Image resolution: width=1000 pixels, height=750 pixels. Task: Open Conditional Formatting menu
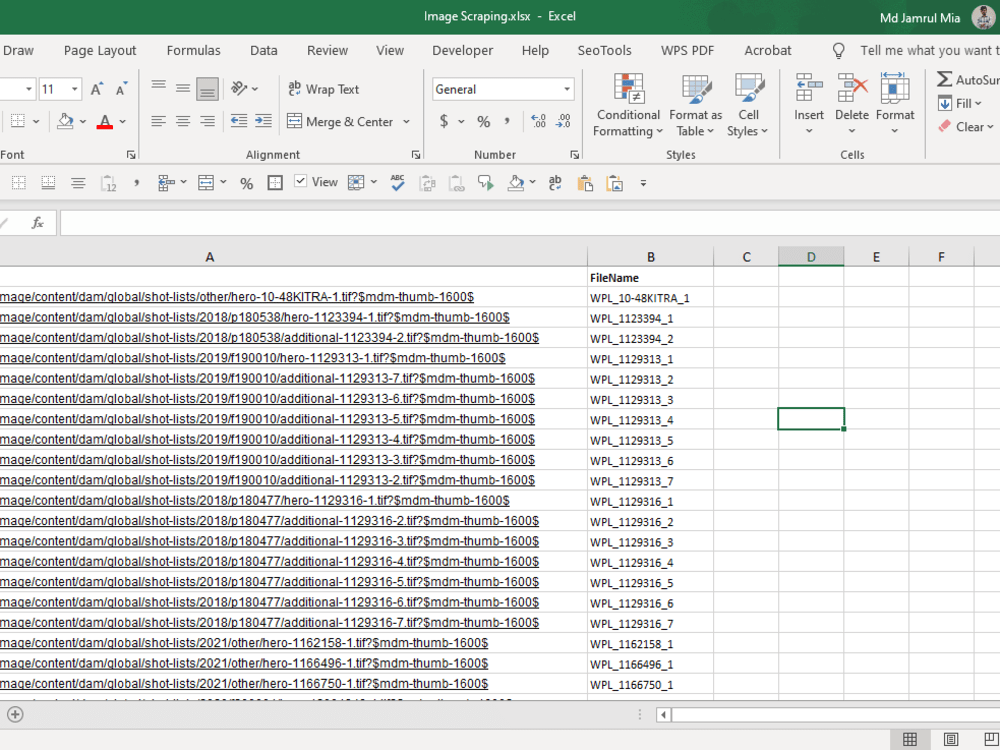(x=628, y=105)
